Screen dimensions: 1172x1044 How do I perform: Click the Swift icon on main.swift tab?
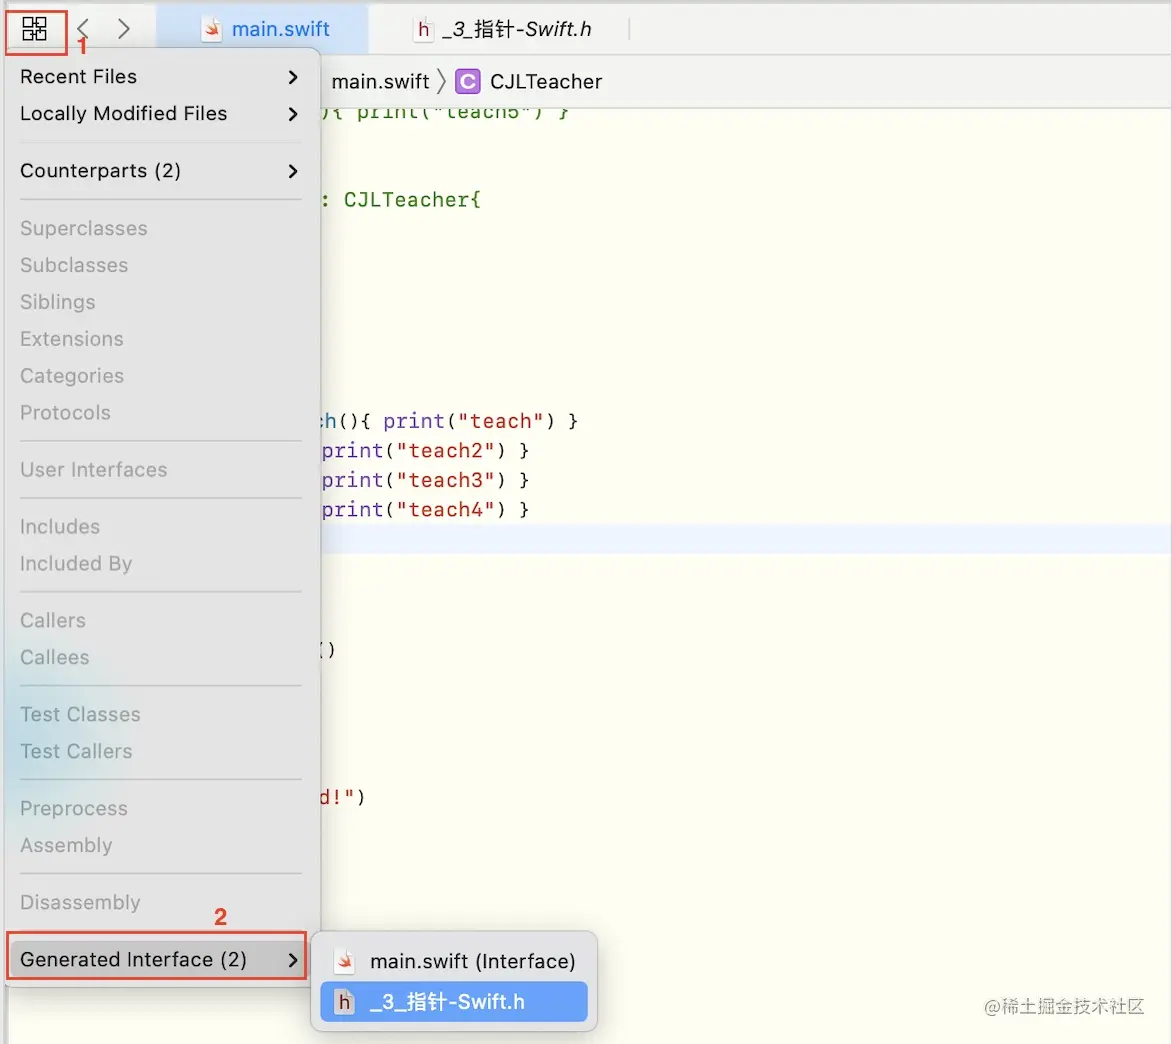click(x=212, y=29)
